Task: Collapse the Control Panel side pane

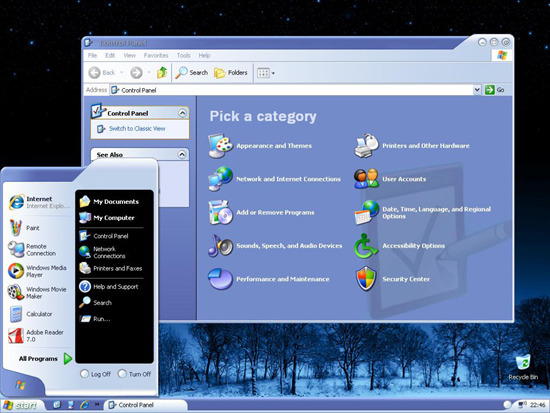Action: point(182,113)
